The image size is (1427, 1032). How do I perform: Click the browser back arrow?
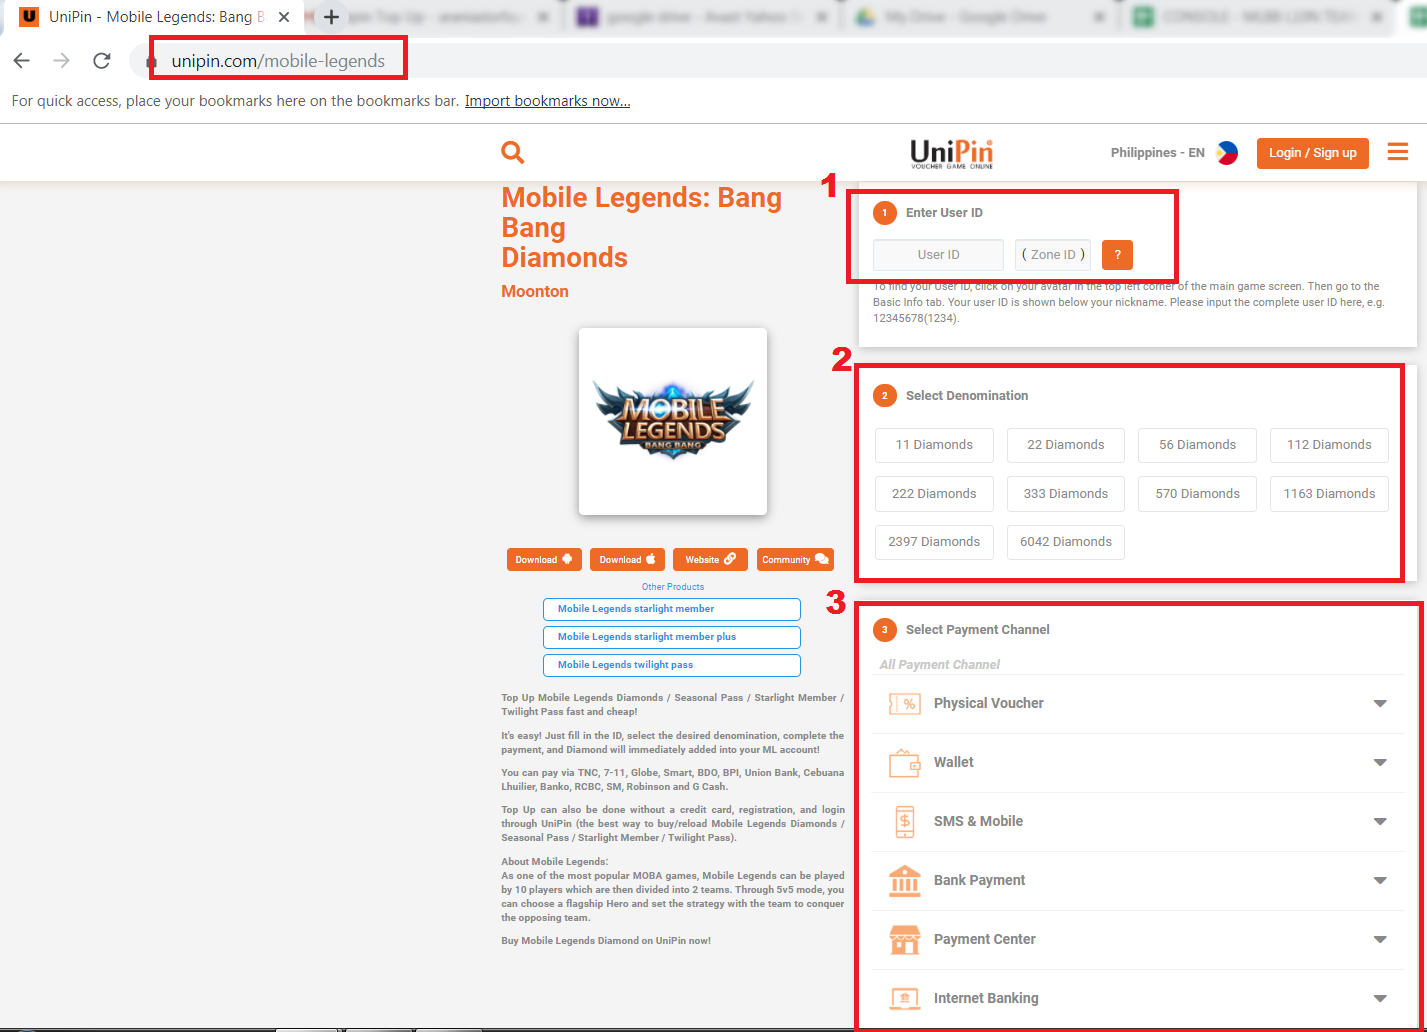22,61
